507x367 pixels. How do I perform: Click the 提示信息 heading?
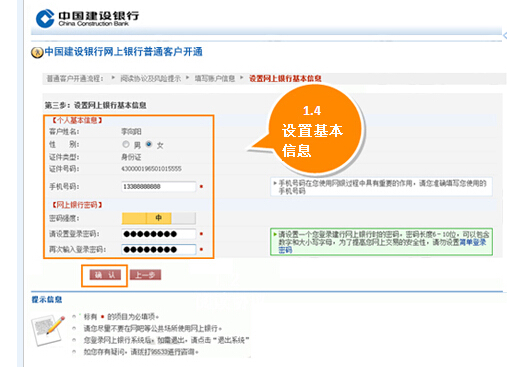tap(47, 299)
